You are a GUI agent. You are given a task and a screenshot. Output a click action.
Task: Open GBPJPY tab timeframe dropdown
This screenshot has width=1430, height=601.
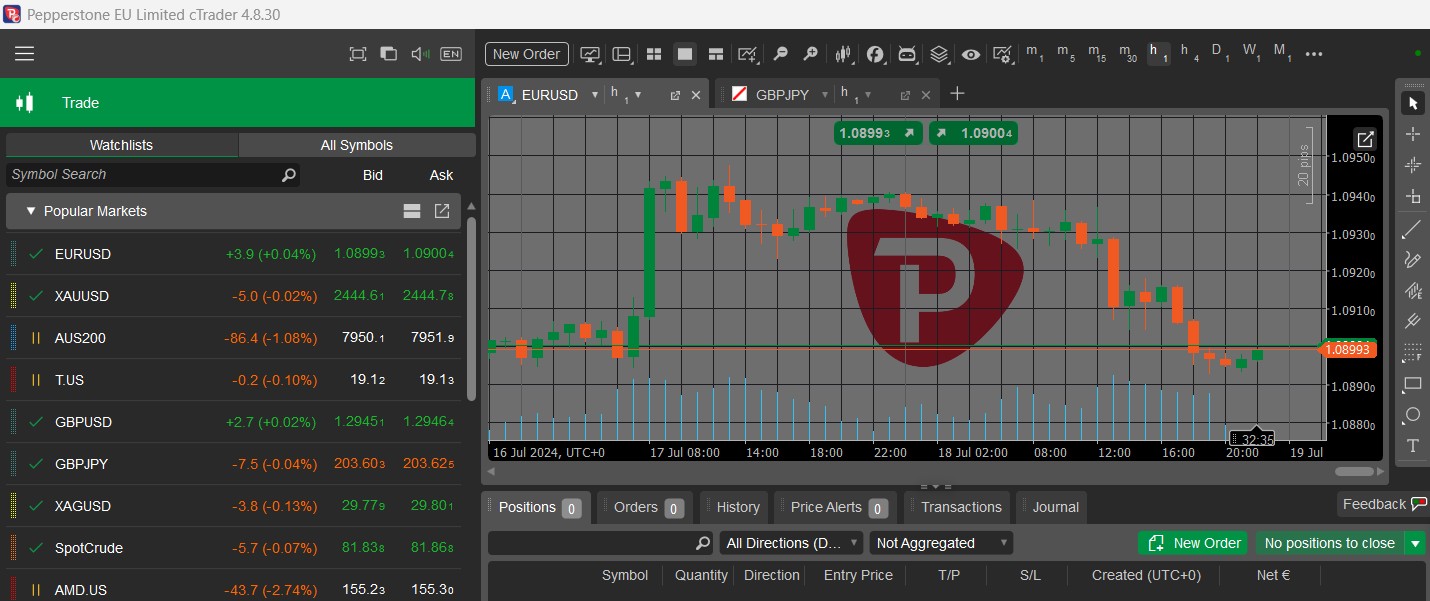tap(868, 95)
